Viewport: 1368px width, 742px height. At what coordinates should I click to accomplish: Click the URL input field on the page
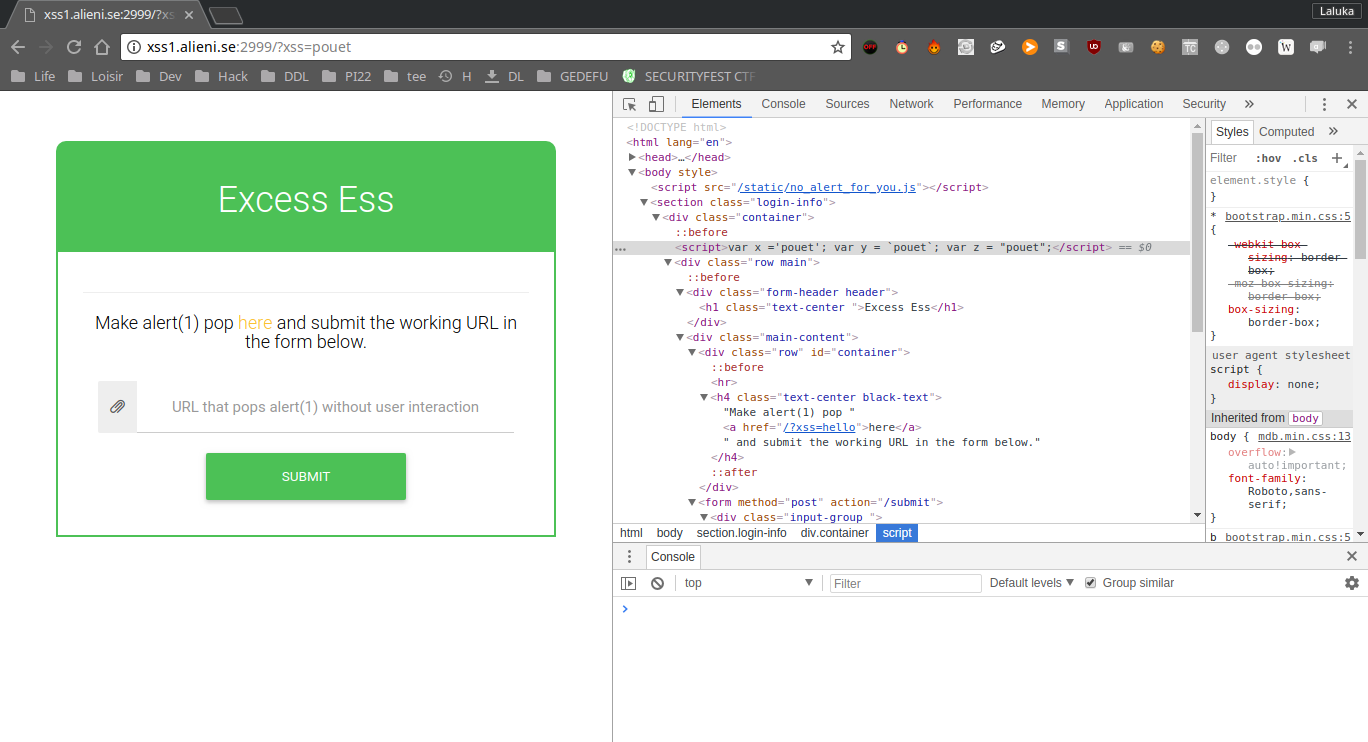pos(325,407)
